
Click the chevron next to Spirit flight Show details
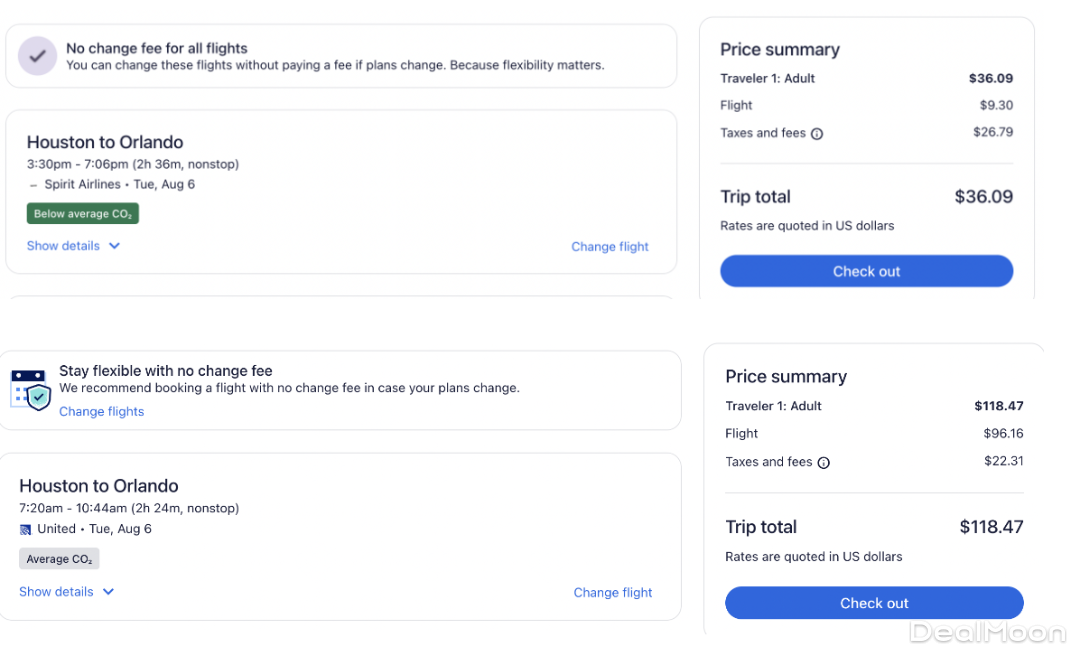[x=114, y=246]
